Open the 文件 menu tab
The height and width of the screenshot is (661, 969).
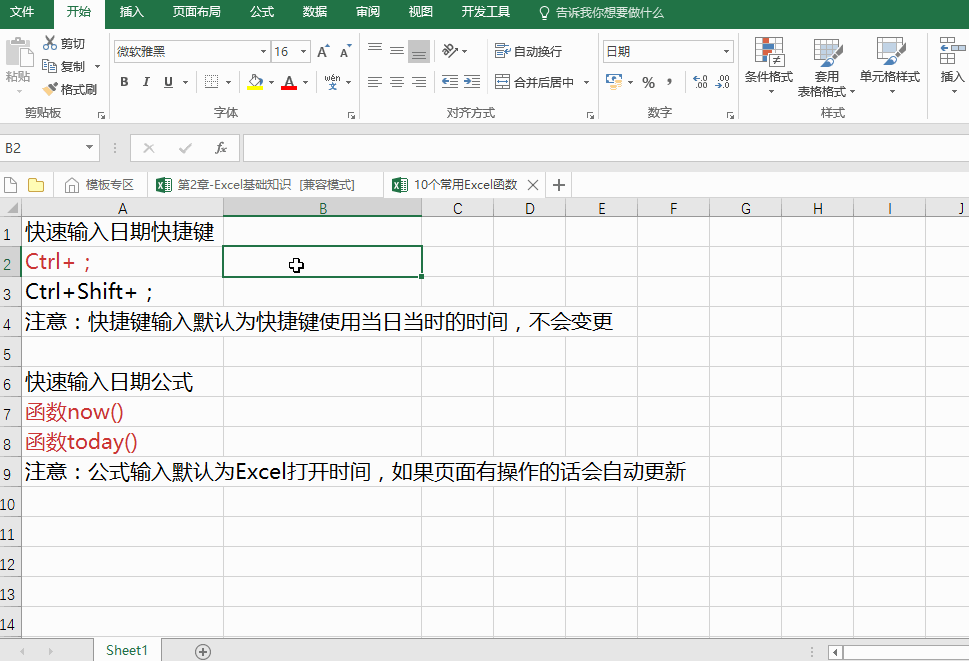(x=22, y=12)
